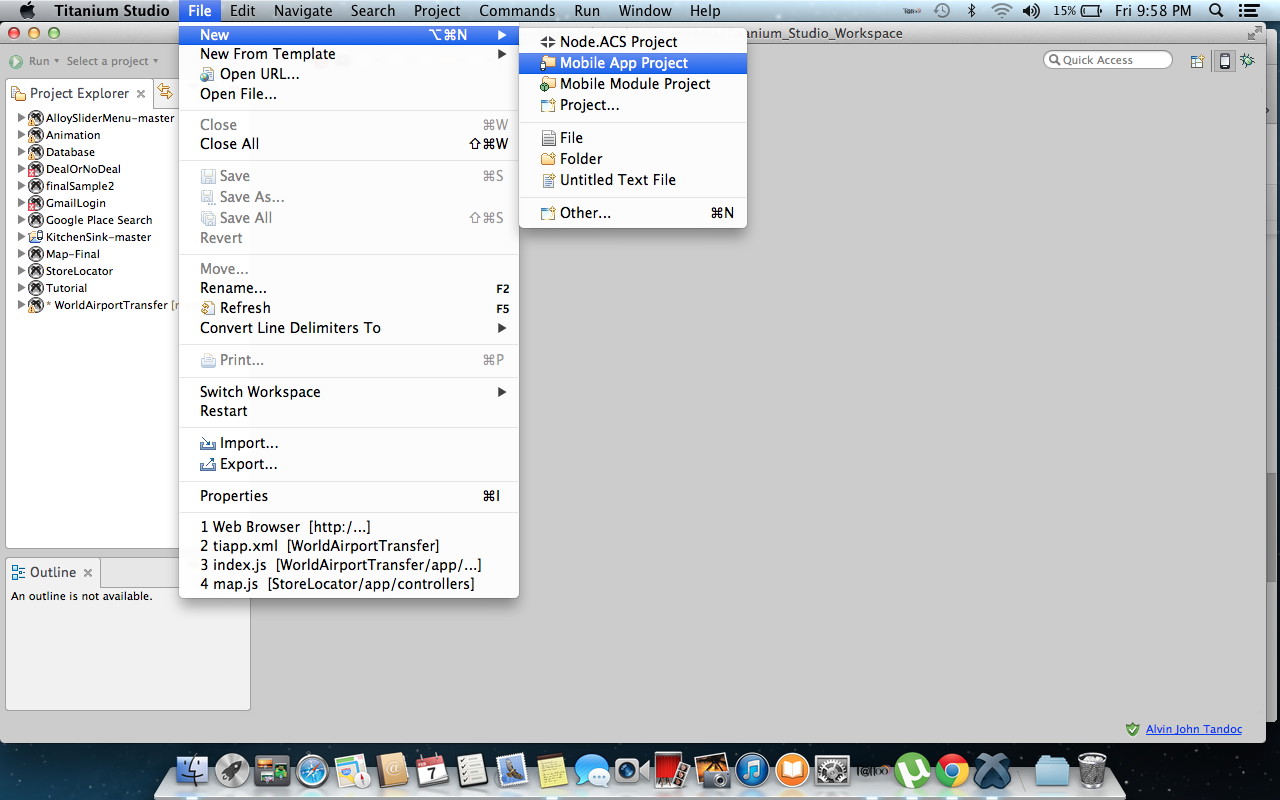Screen dimensions: 1280x800
Task: Click Open URL... in File menu
Action: tap(348, 74)
